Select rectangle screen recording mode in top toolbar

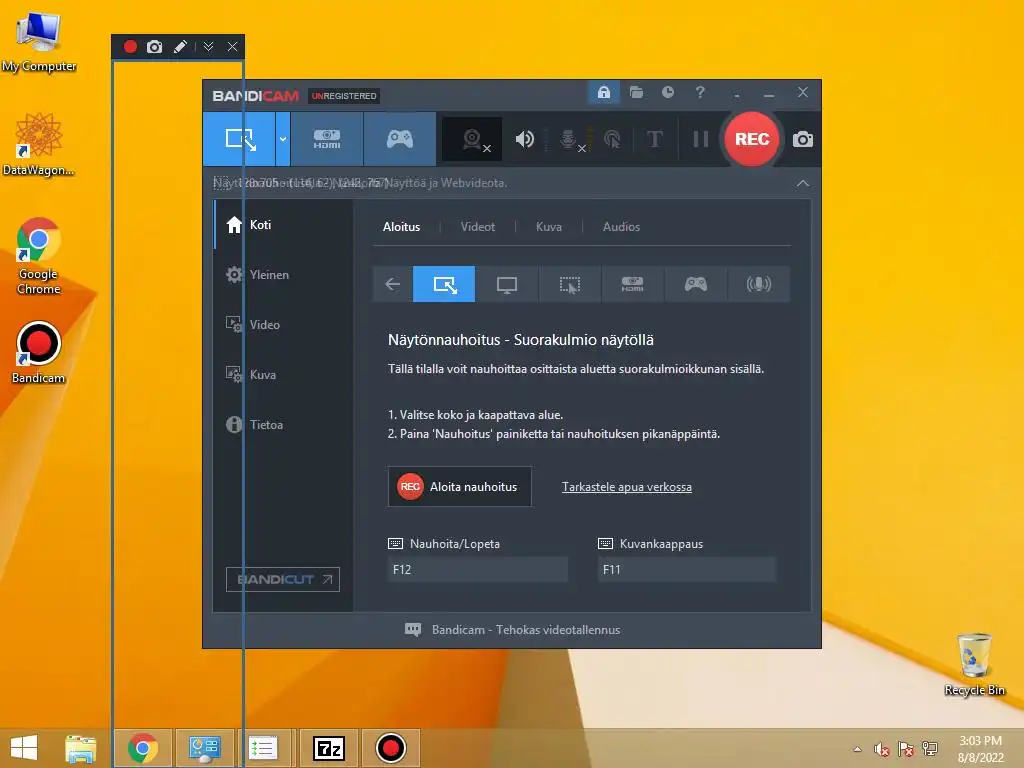[239, 139]
